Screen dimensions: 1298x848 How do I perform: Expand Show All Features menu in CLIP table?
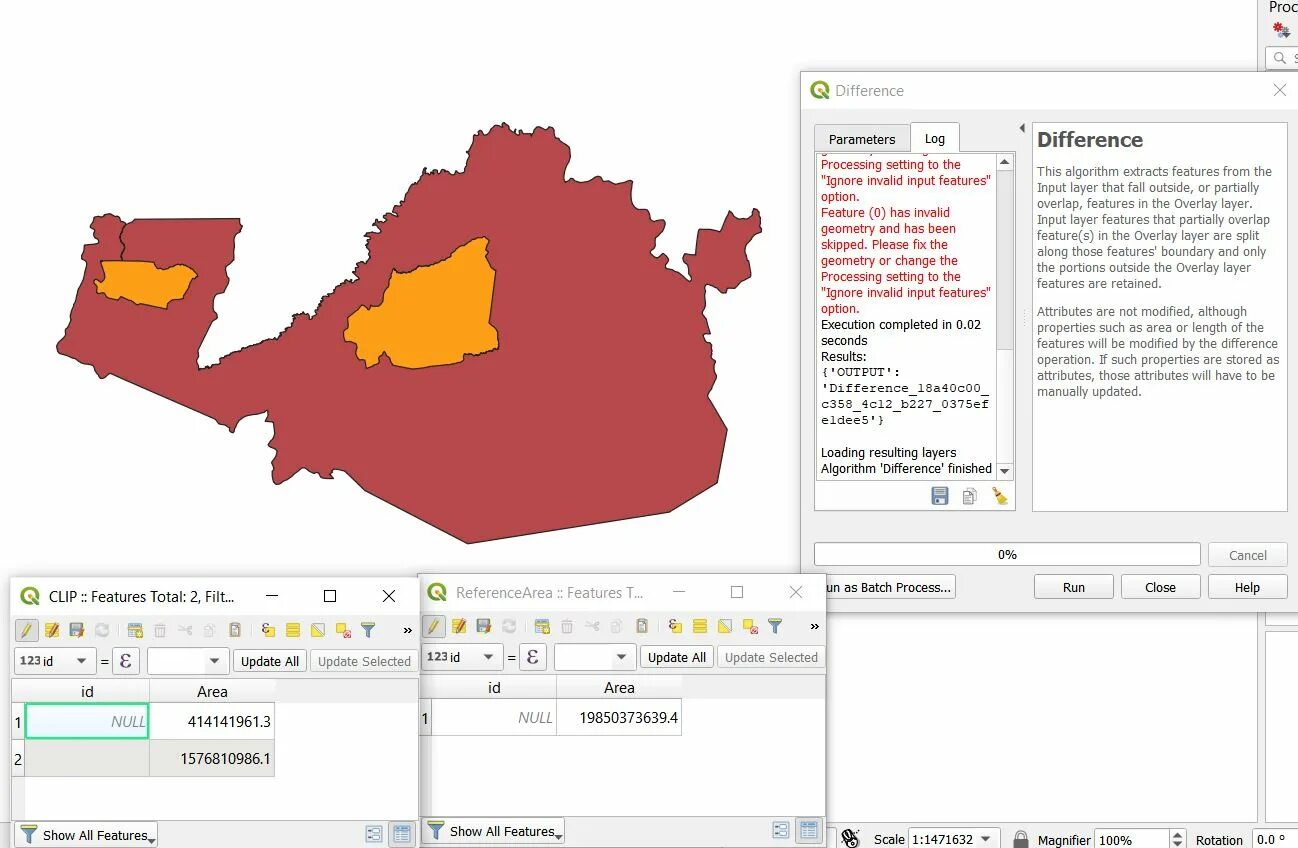pos(86,835)
